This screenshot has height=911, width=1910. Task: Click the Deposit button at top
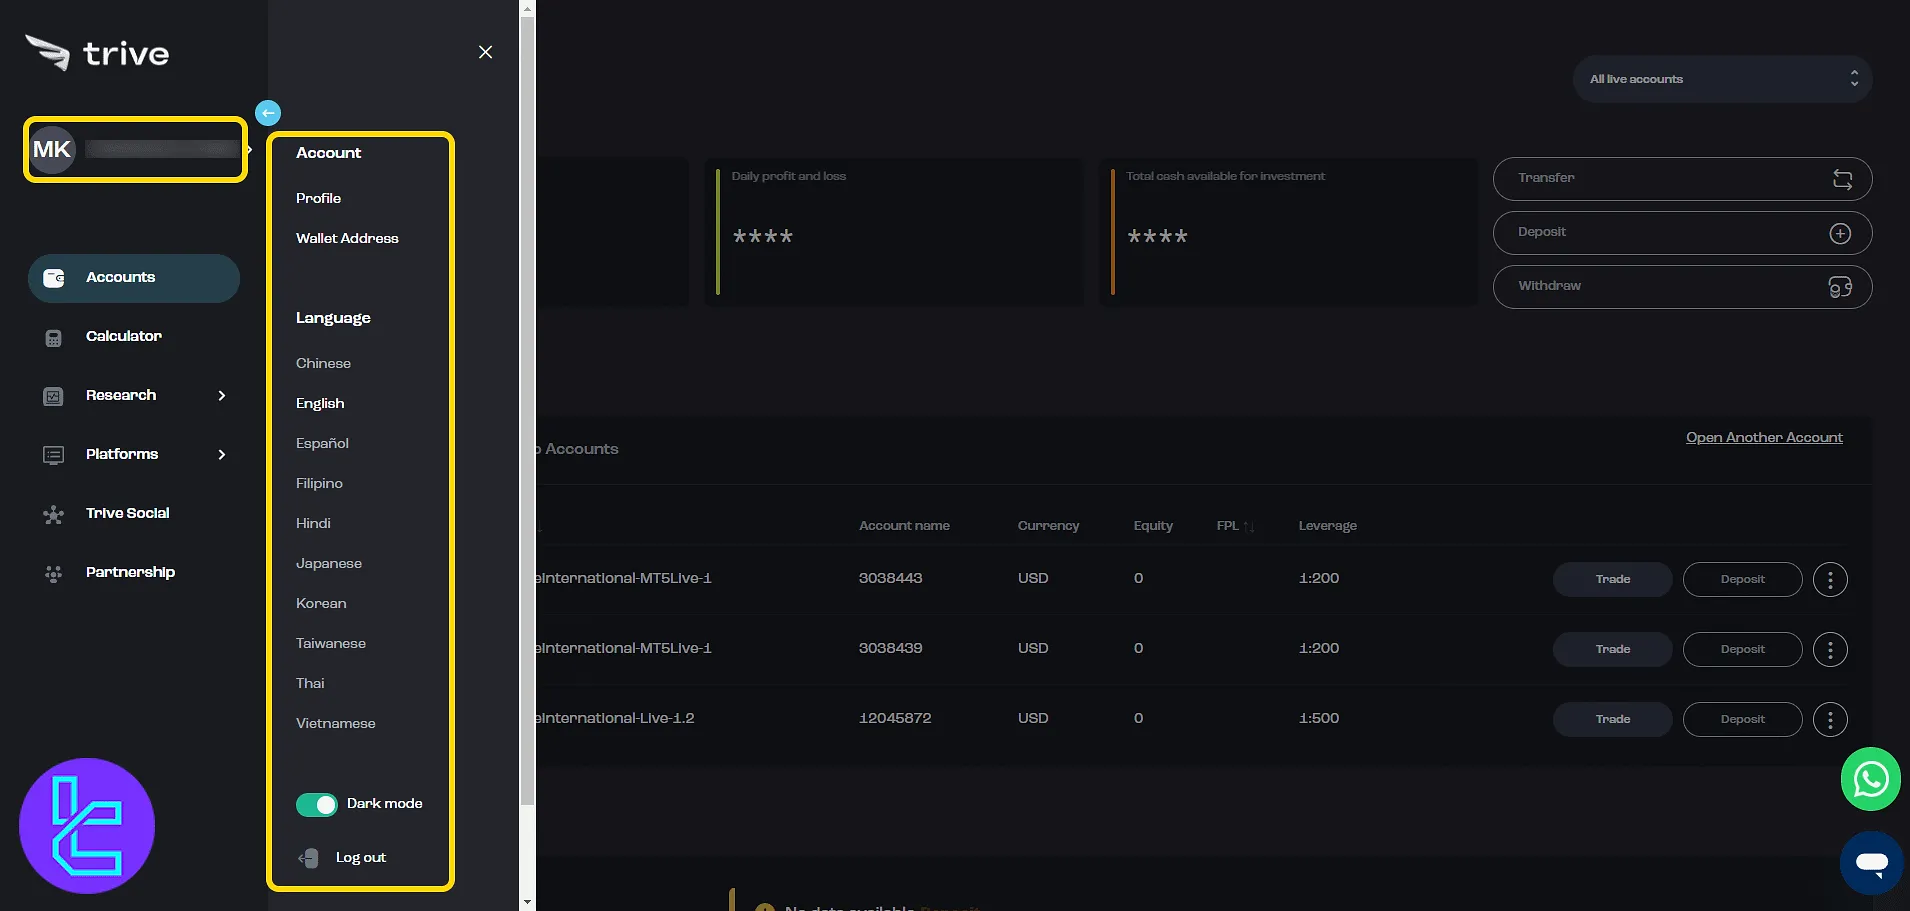1682,232
